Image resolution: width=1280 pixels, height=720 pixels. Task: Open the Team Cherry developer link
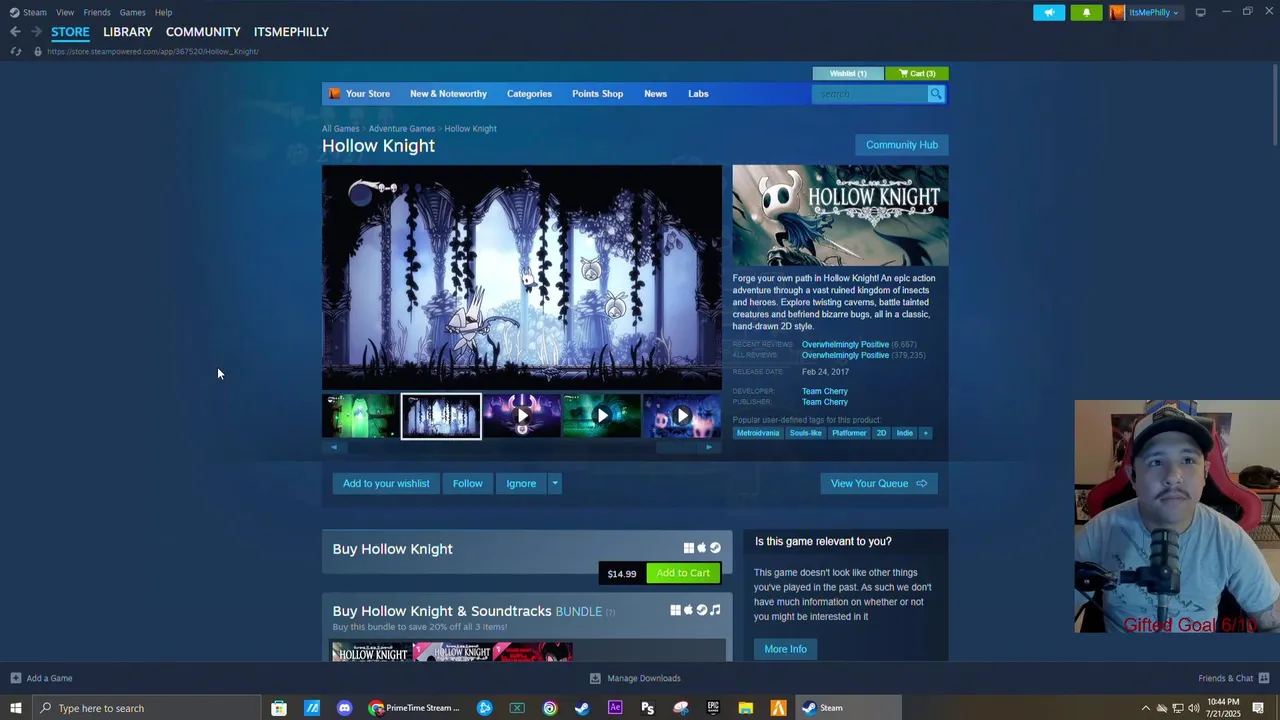coord(824,391)
